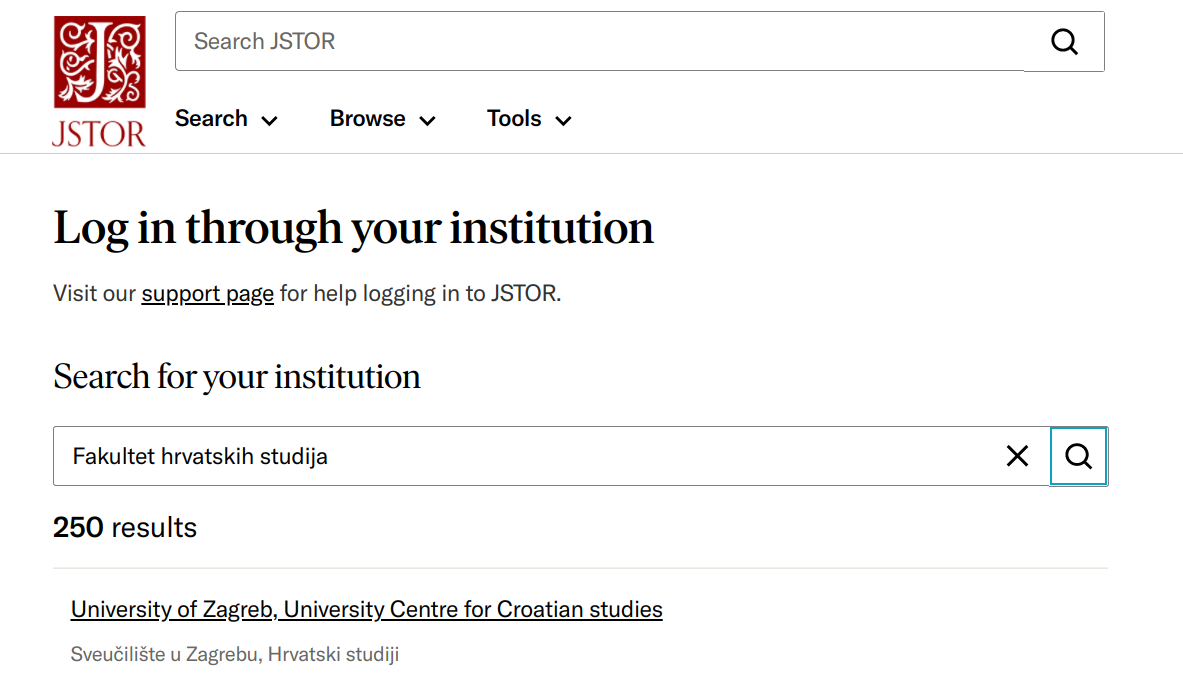Clear the institution search with the X icon
This screenshot has height=690, width=1183.
tap(1017, 456)
